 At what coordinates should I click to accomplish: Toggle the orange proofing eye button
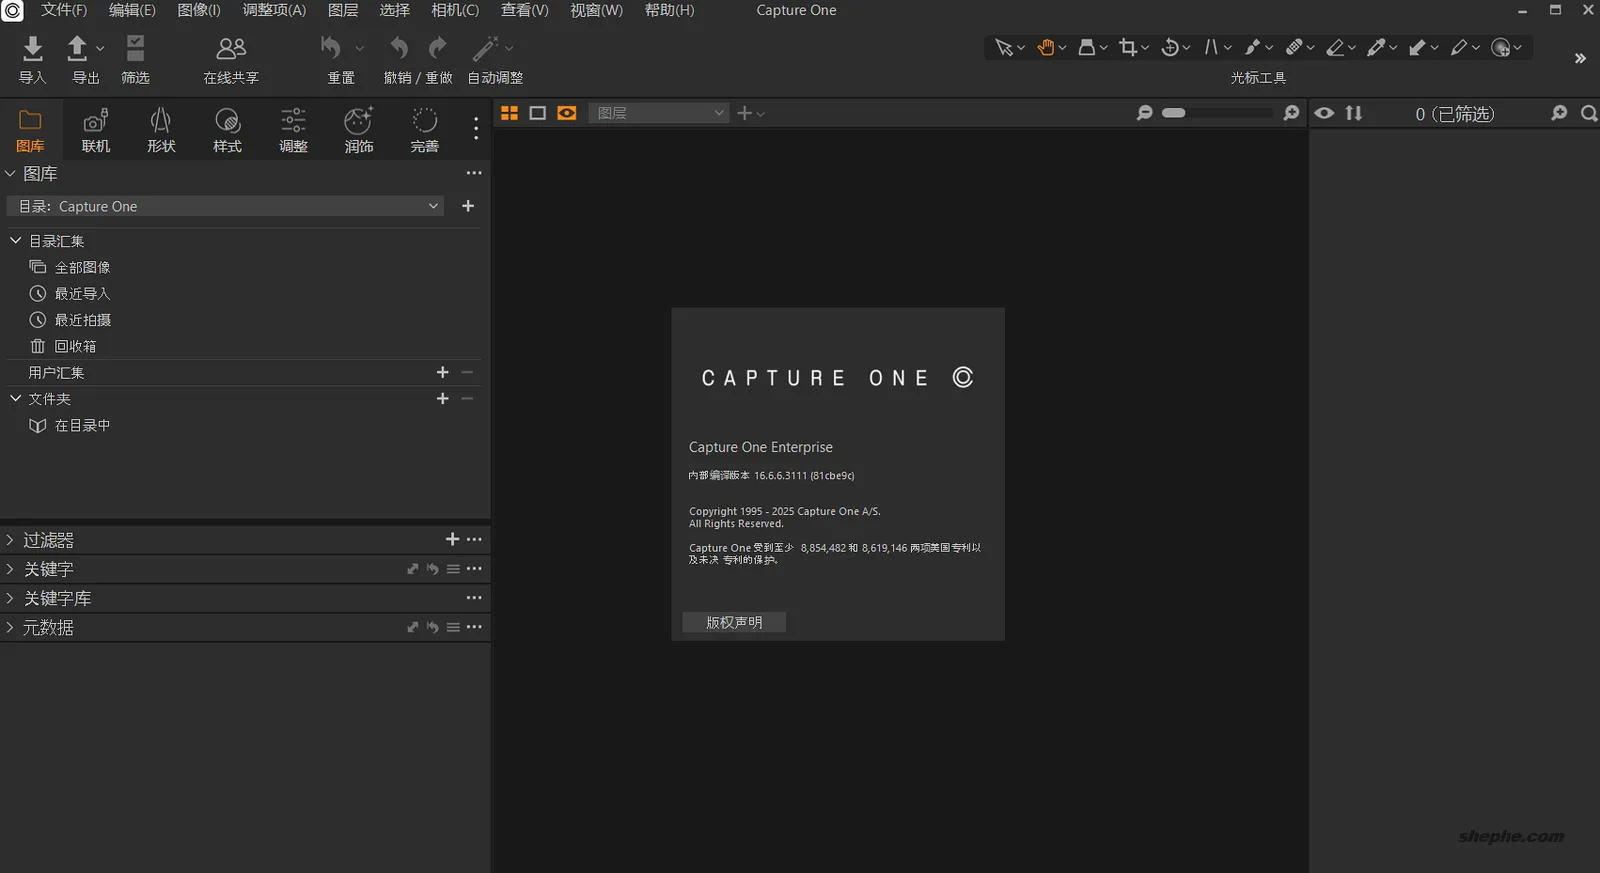567,113
